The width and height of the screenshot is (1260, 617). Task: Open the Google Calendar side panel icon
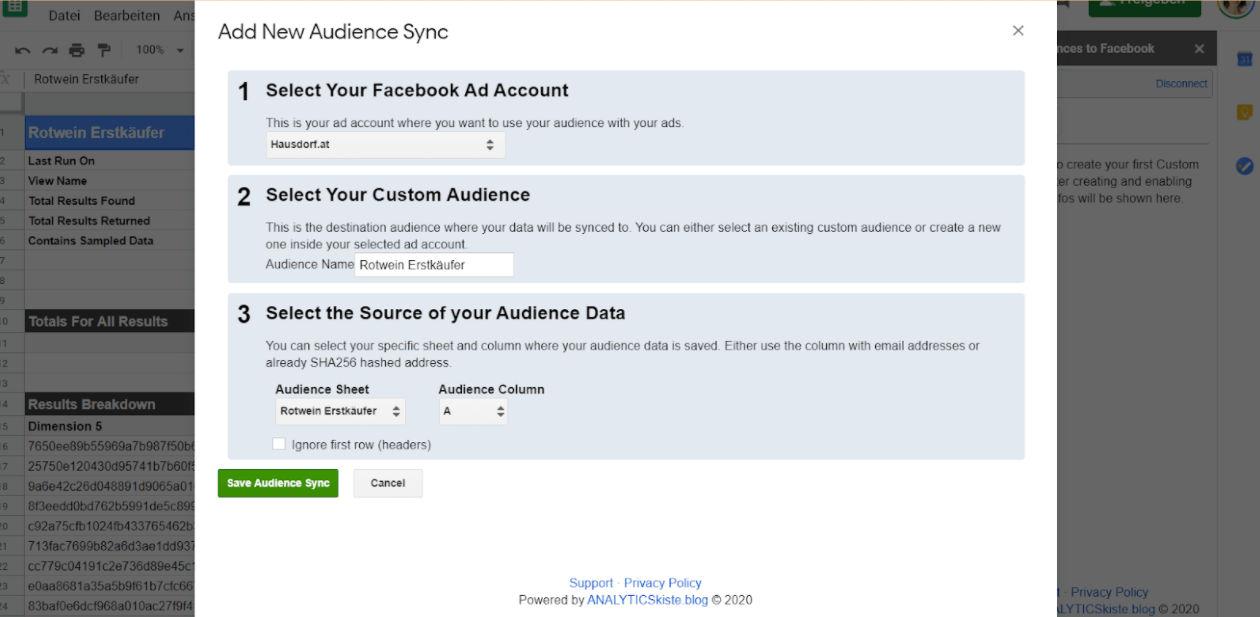1244,60
